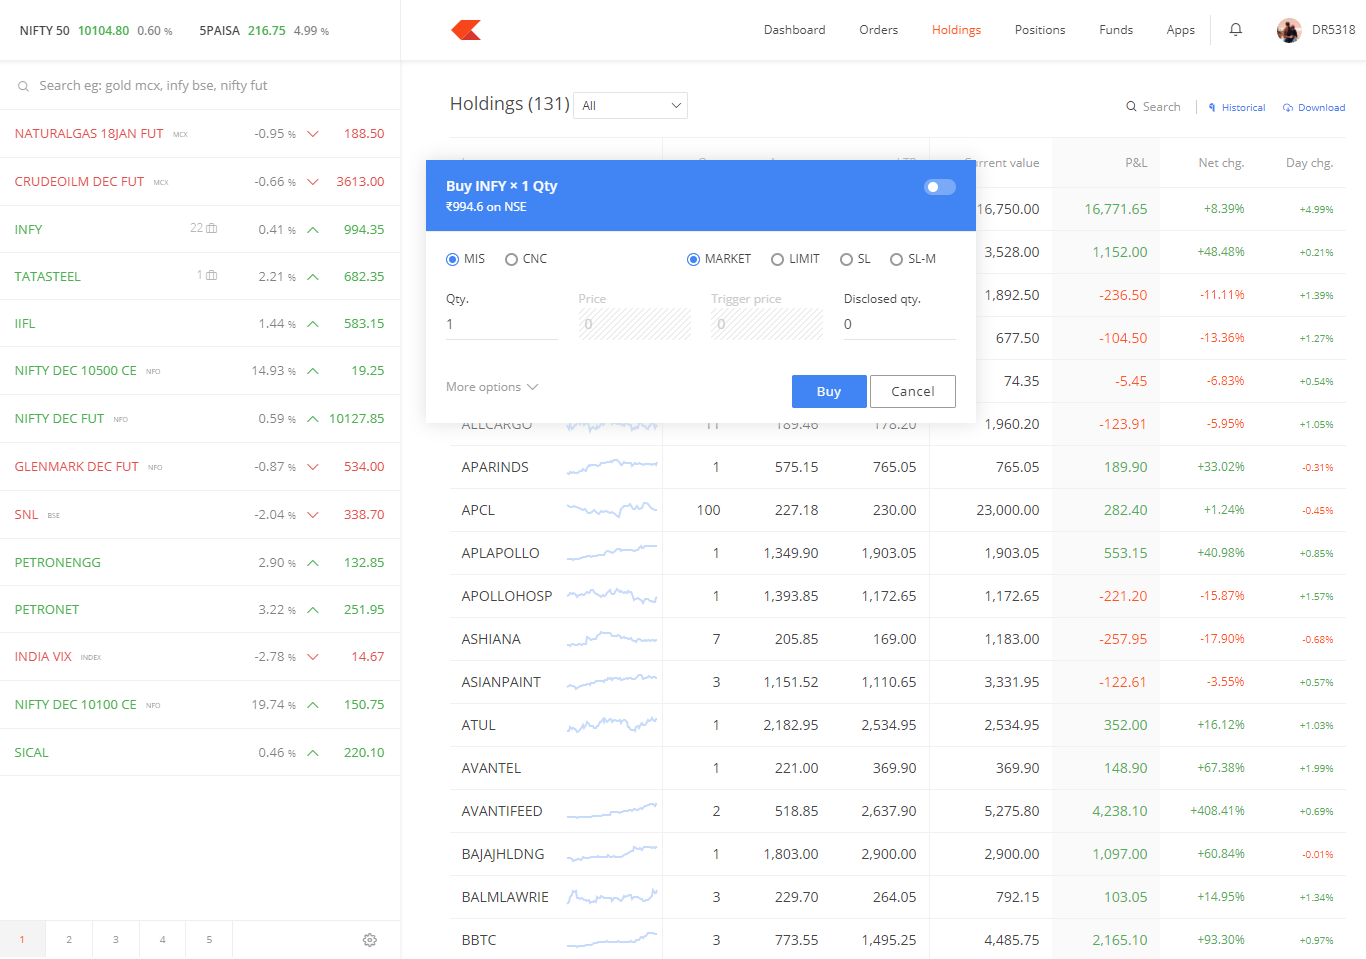Open APARINDS sparkline chart
The height and width of the screenshot is (959, 1366).
(612, 466)
